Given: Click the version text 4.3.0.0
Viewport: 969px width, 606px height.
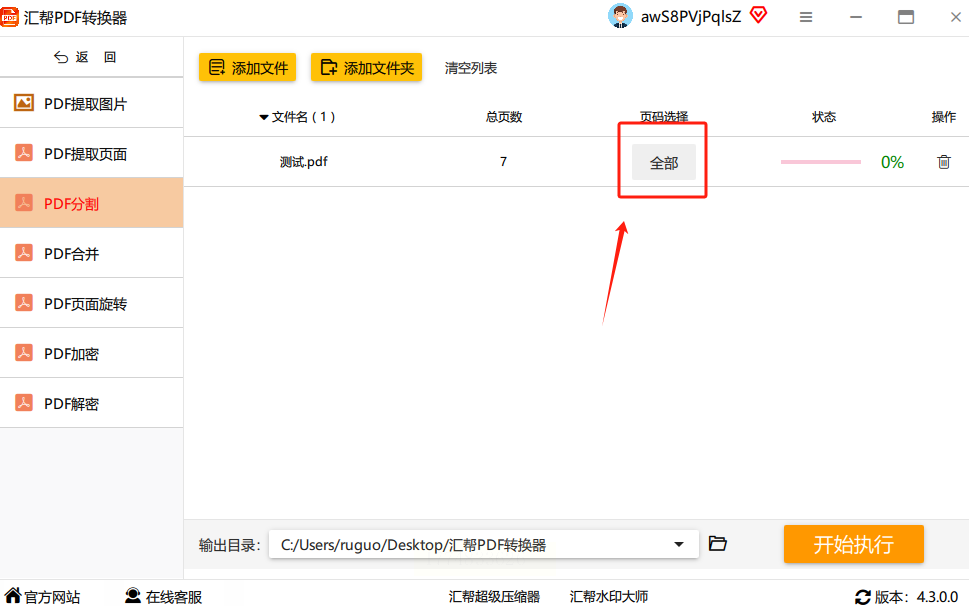Looking at the screenshot, I should 937,597.
